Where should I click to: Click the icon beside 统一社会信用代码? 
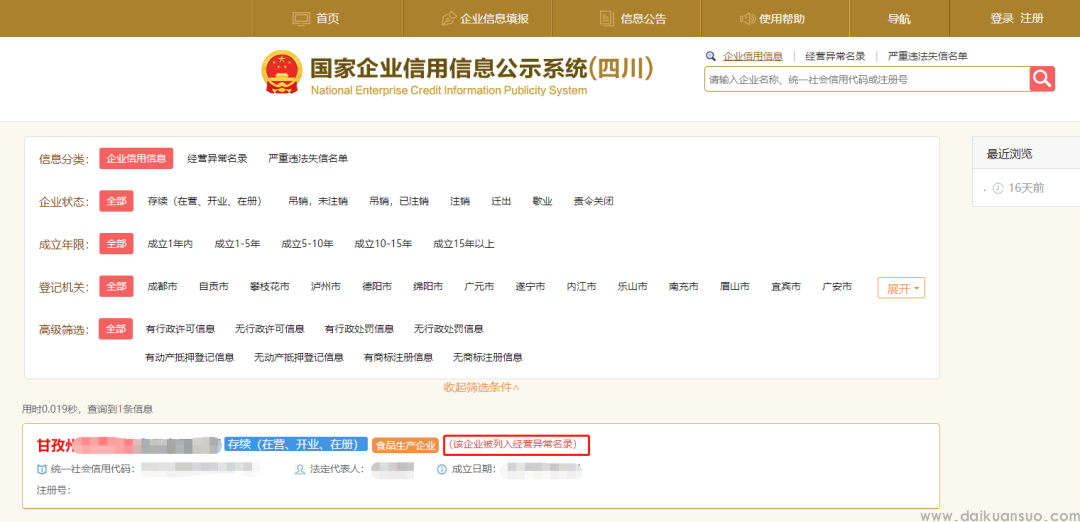[42, 470]
